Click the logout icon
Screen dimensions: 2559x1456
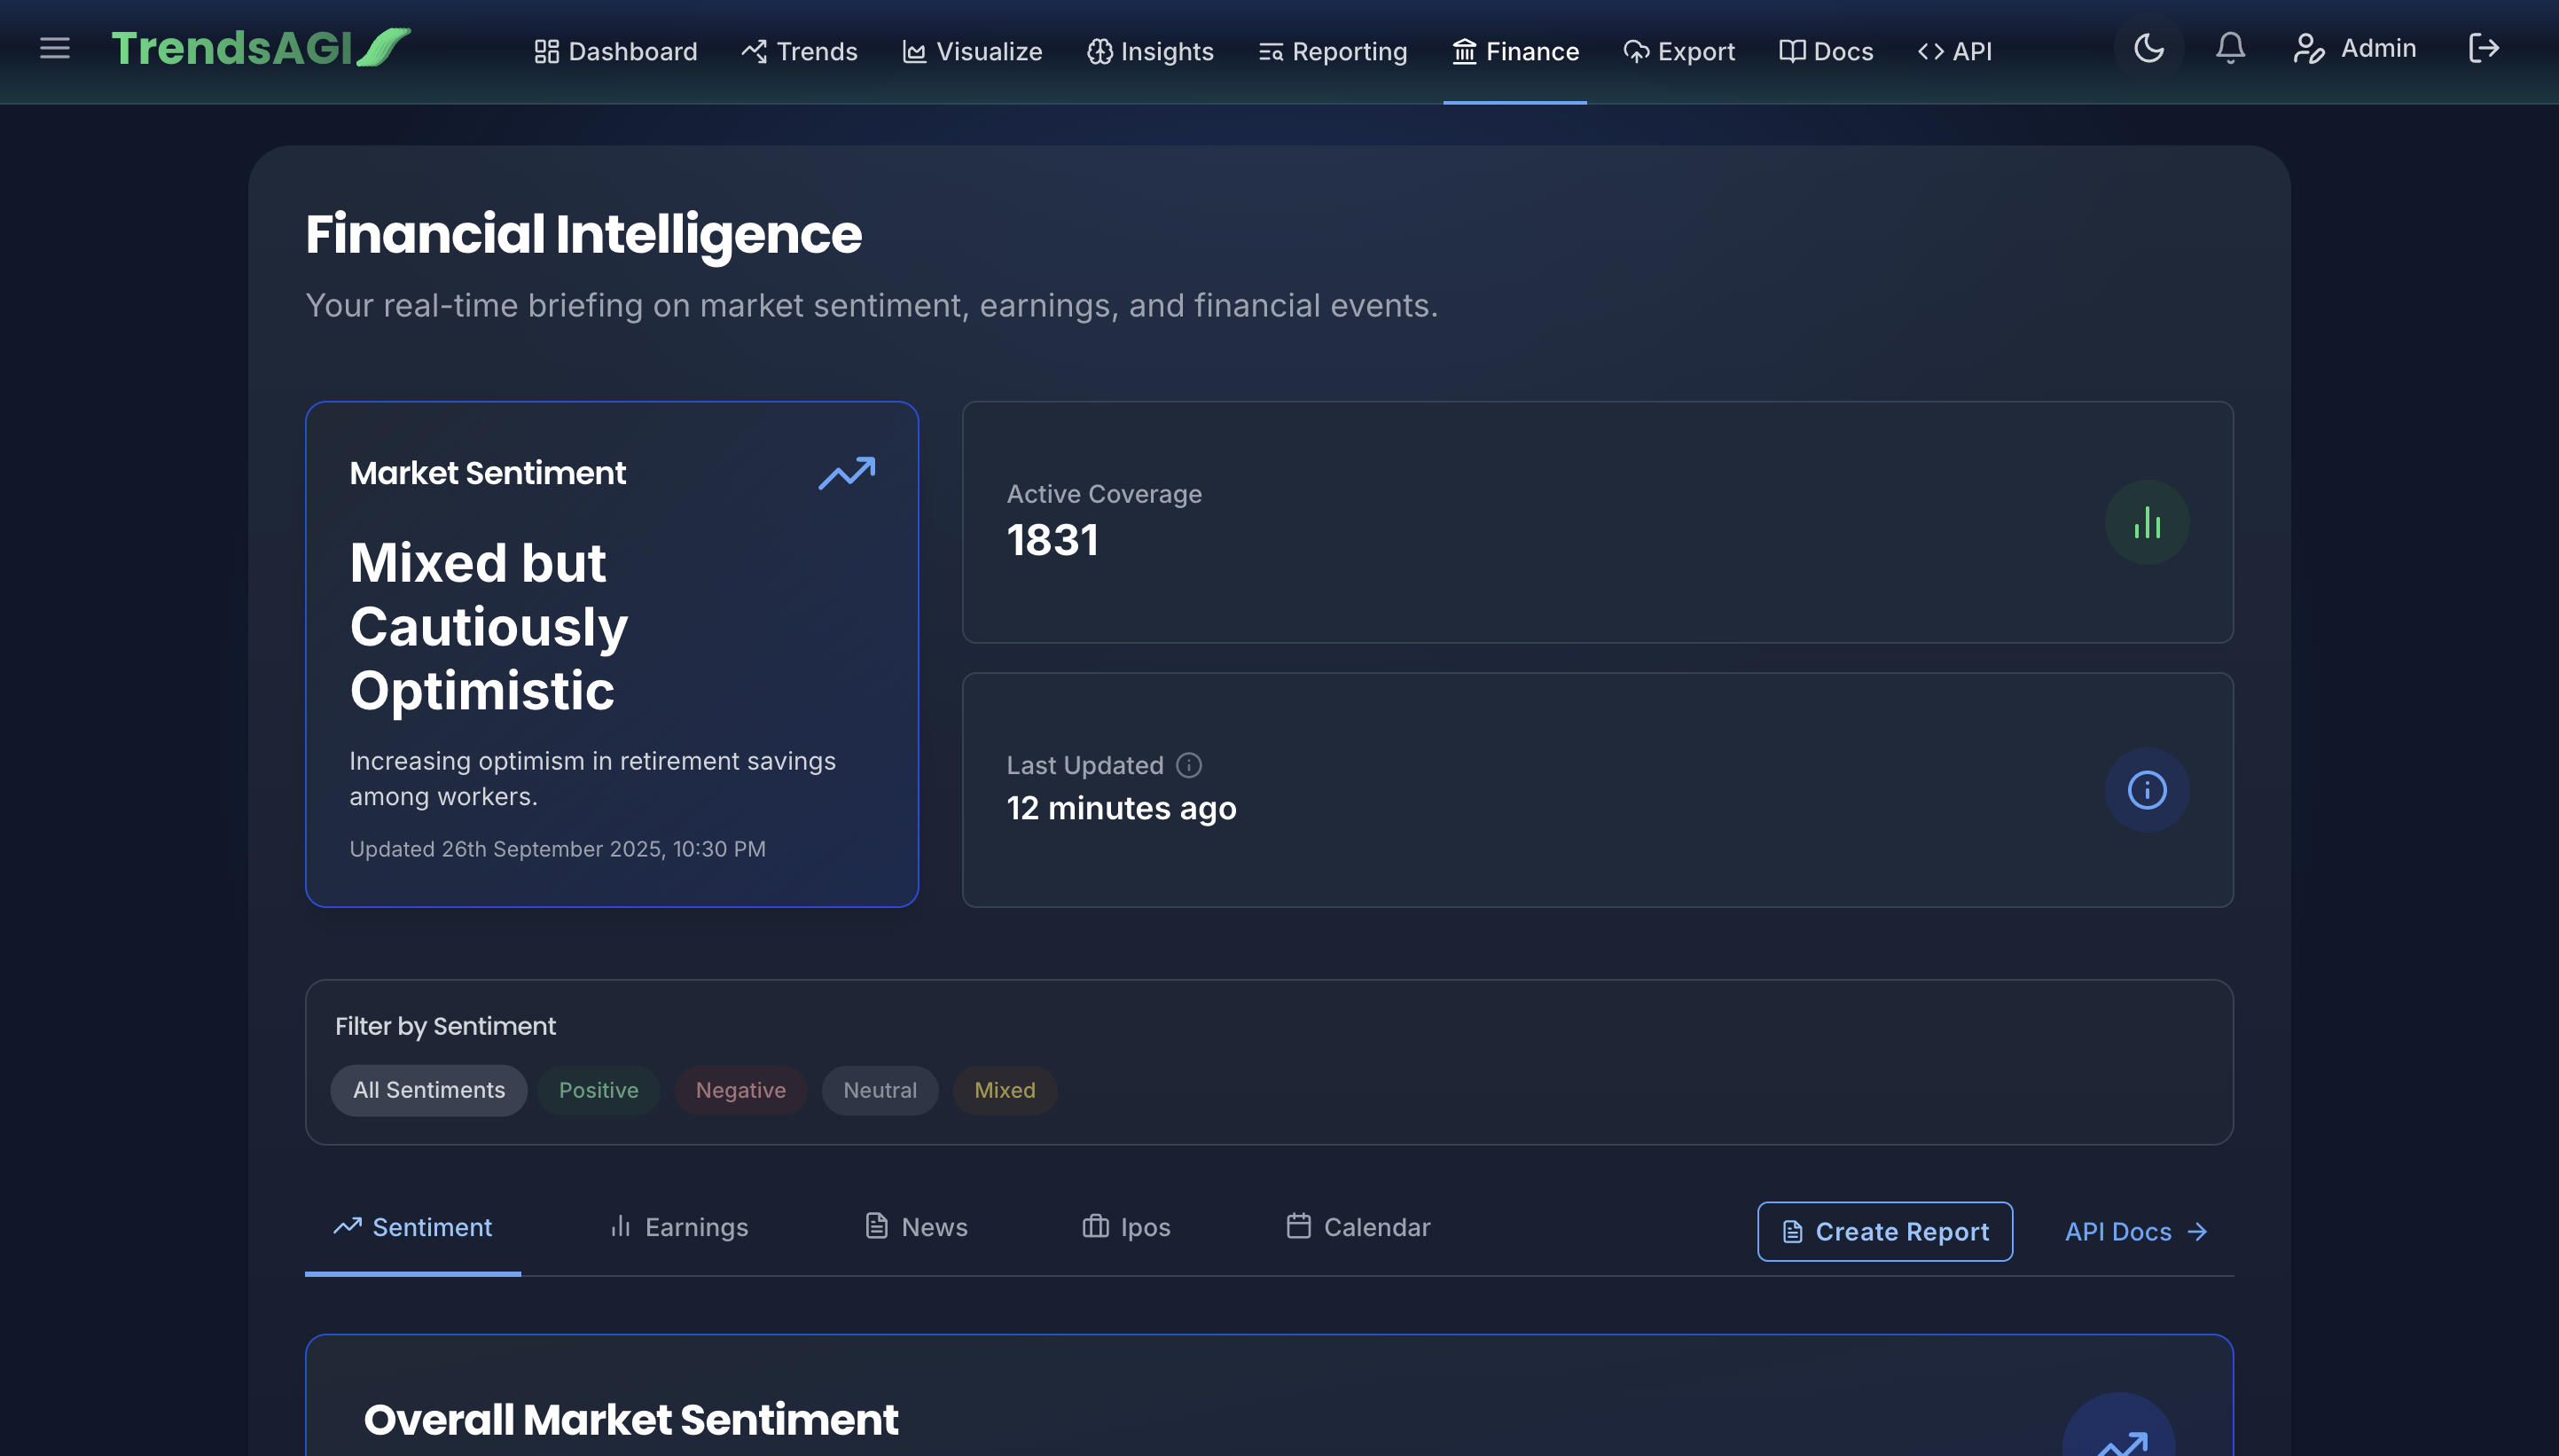2483,48
